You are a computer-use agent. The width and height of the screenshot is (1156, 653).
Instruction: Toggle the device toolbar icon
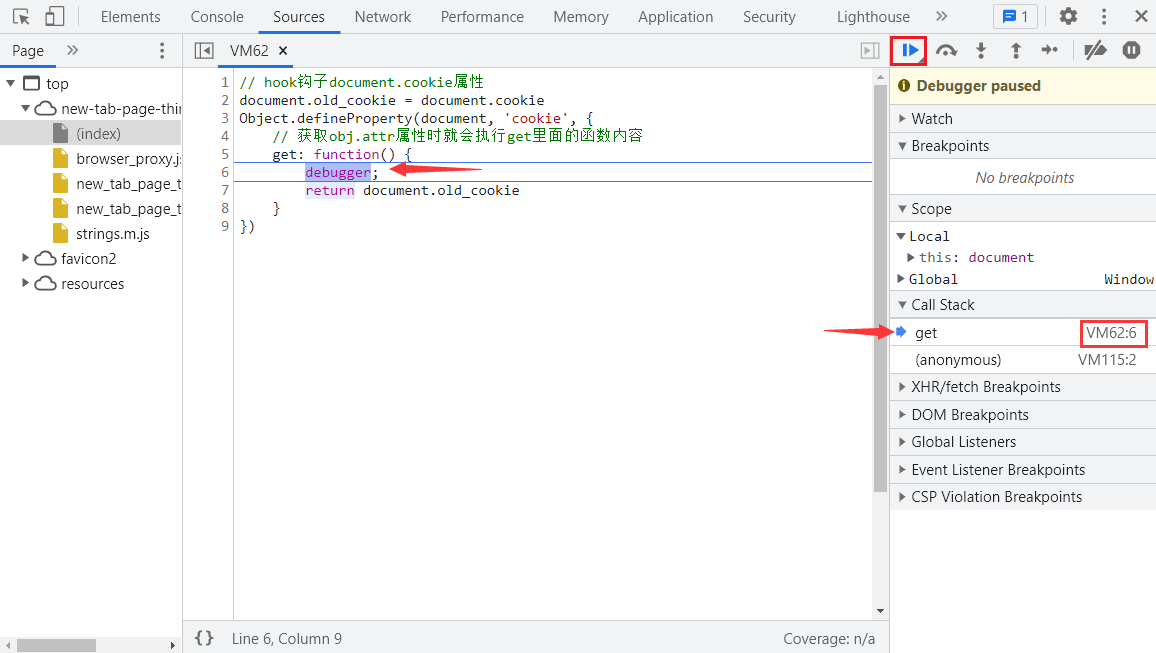click(55, 17)
